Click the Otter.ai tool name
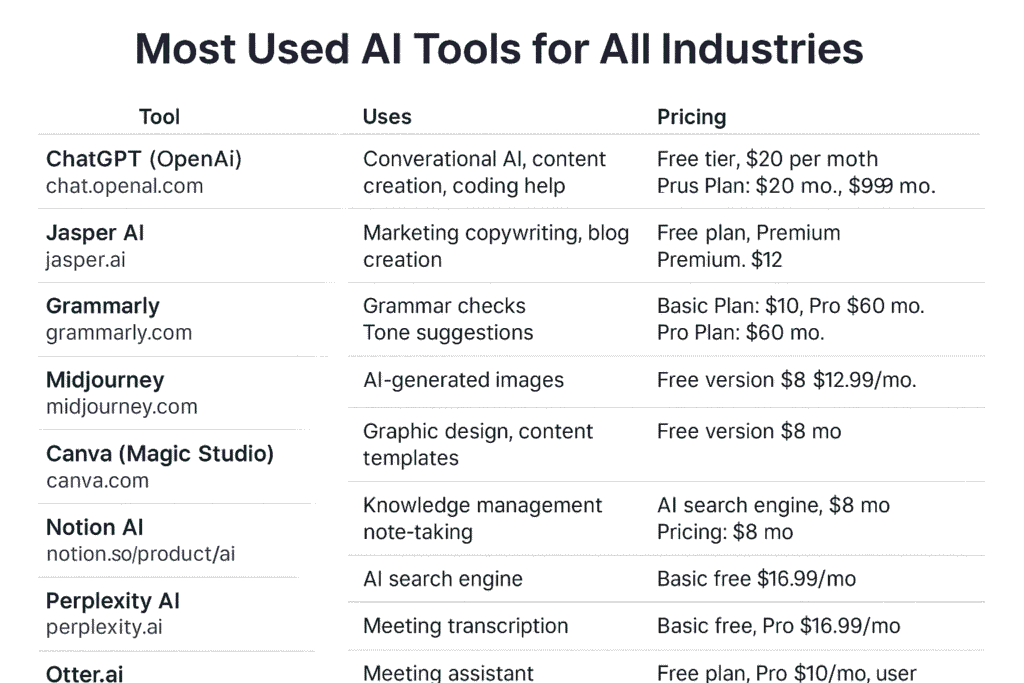 click(84, 674)
